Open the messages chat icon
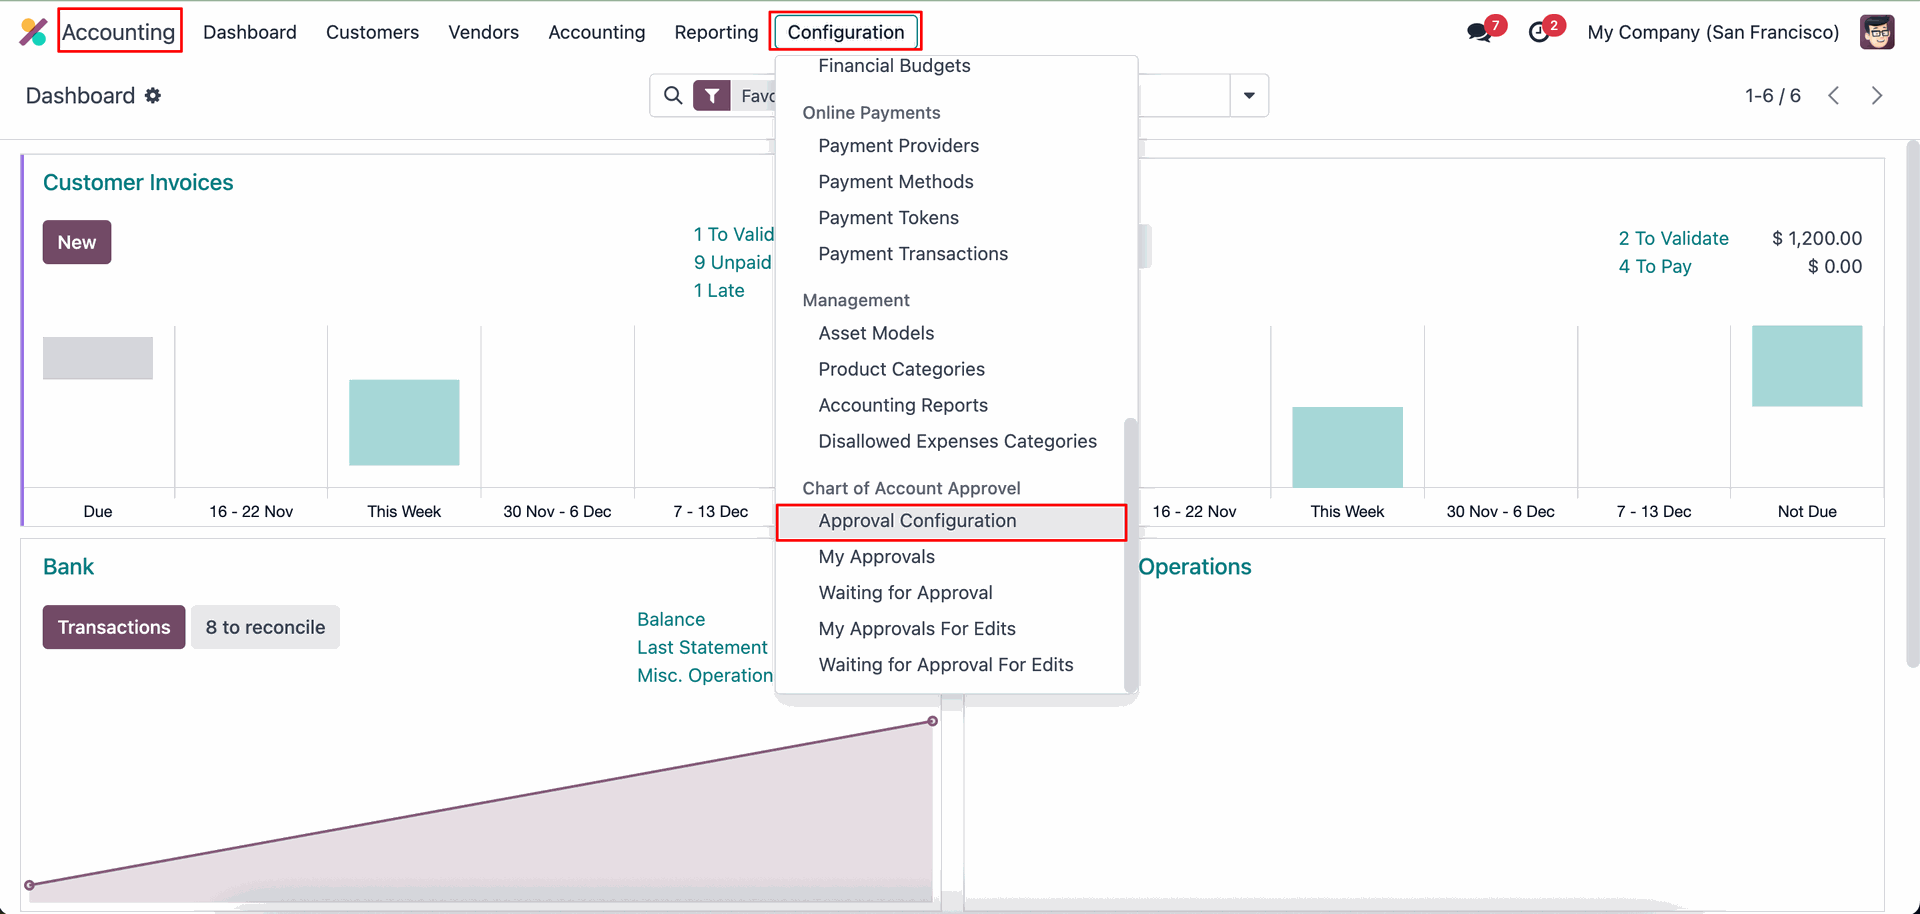The height and width of the screenshot is (914, 1920). (x=1479, y=32)
